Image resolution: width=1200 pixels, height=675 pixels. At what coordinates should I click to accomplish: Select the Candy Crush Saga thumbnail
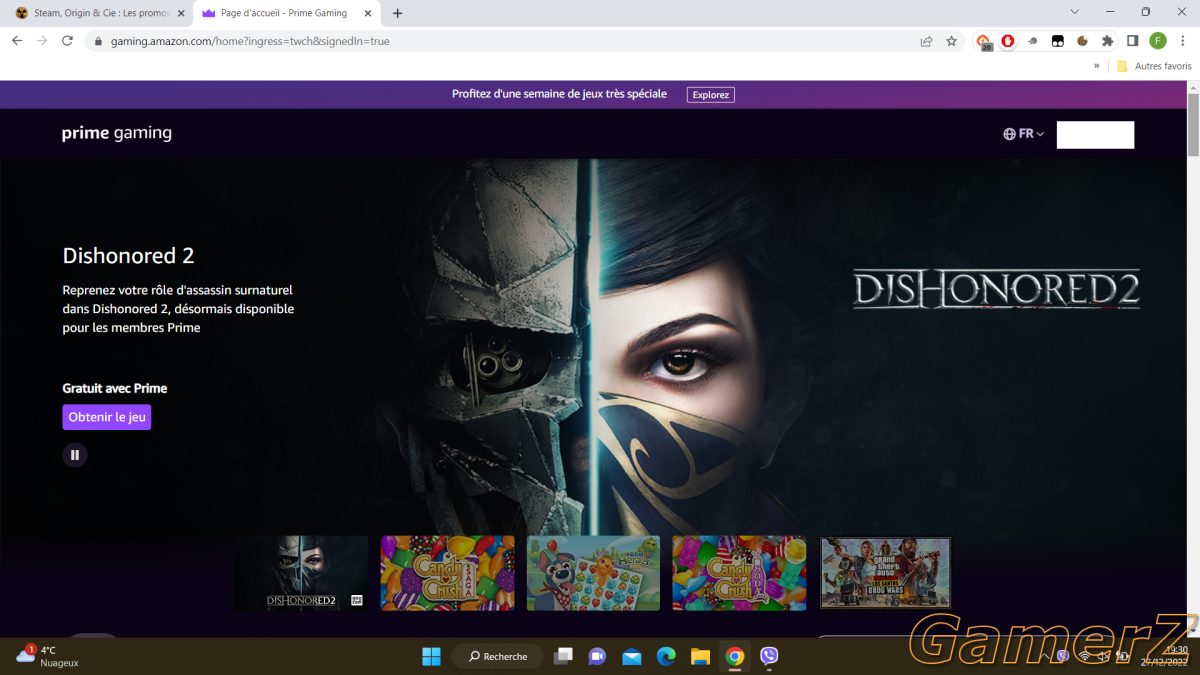447,573
